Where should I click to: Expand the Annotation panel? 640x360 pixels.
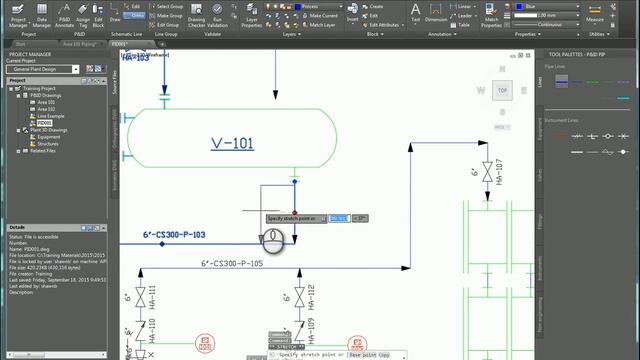[442, 34]
